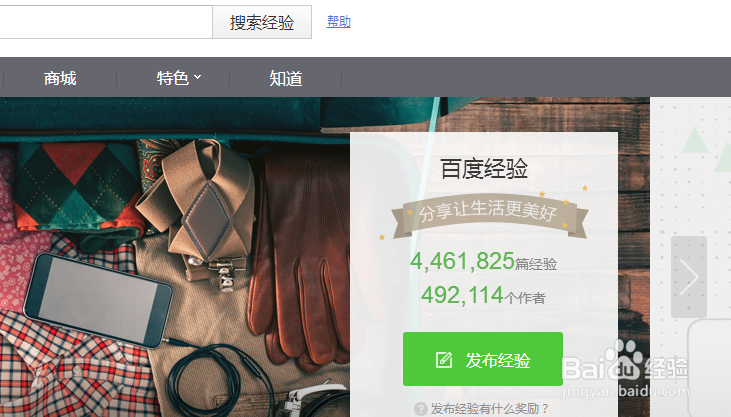Open 发布经验有什么奖励 question link

490,409
